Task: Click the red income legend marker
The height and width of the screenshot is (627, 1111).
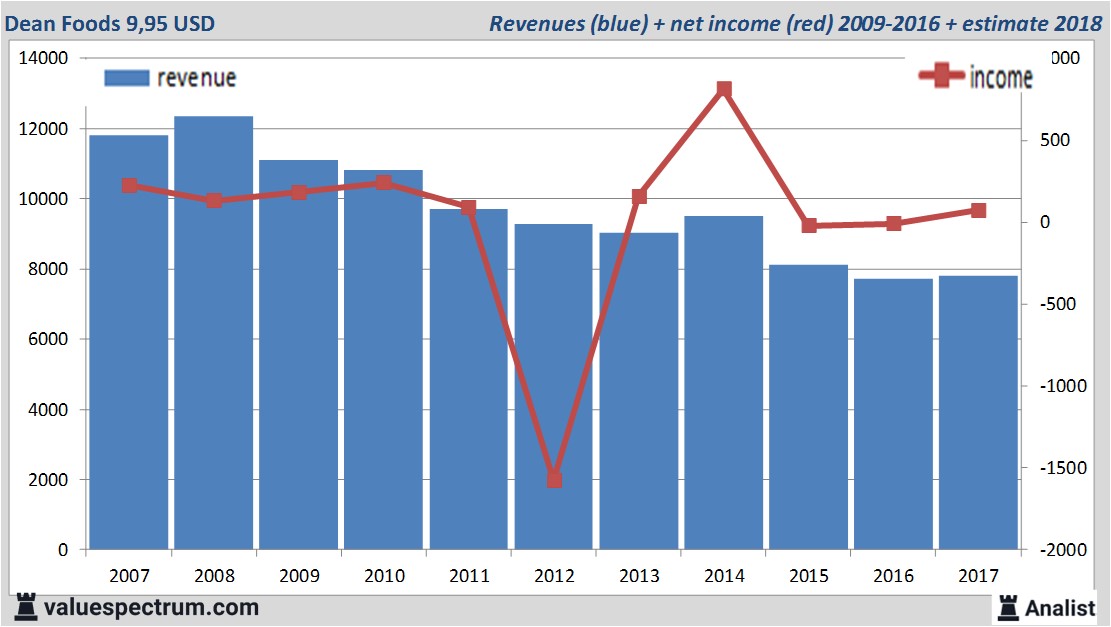Action: (942, 77)
